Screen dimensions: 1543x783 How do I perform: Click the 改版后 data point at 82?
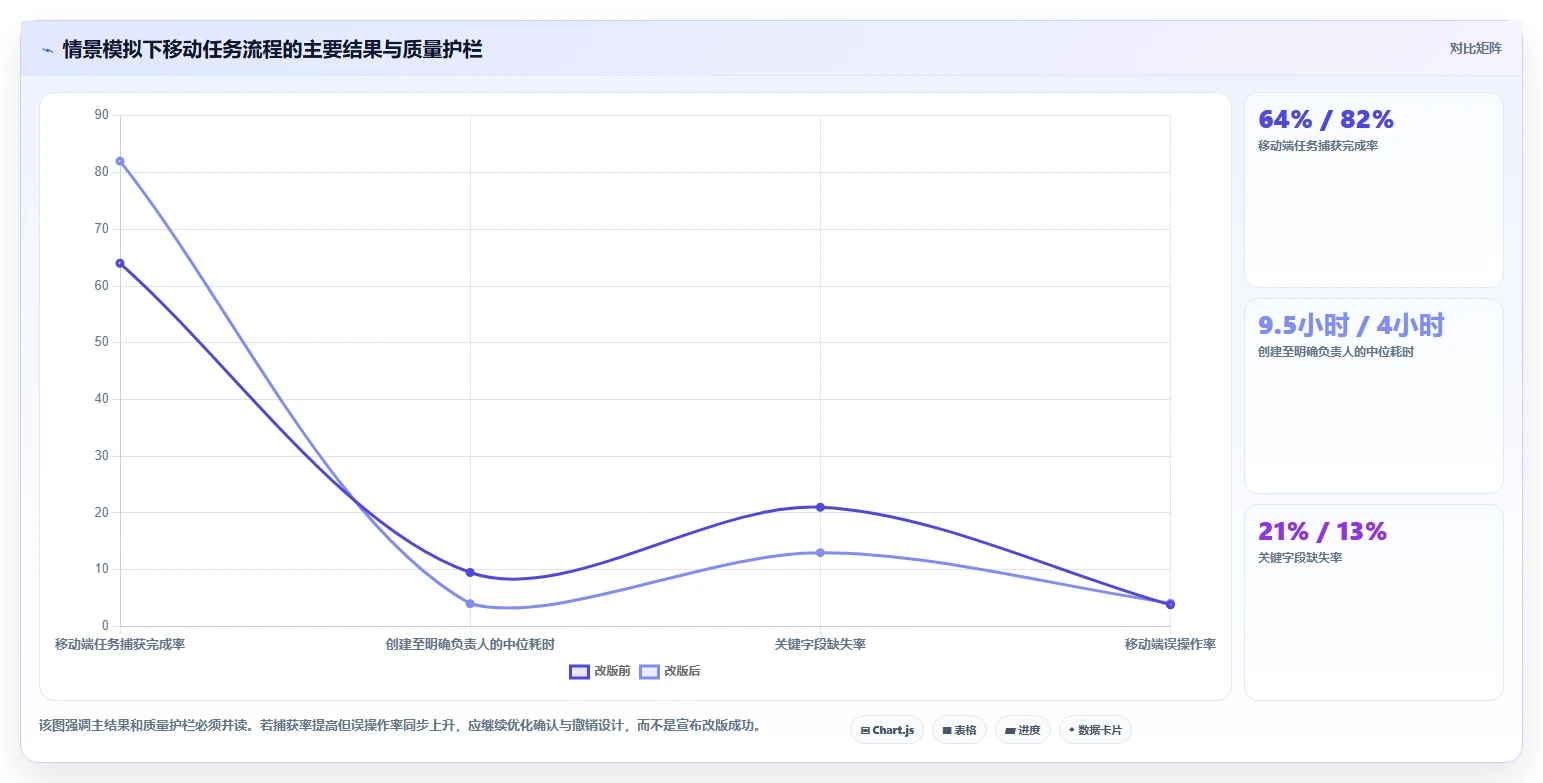pos(120,161)
